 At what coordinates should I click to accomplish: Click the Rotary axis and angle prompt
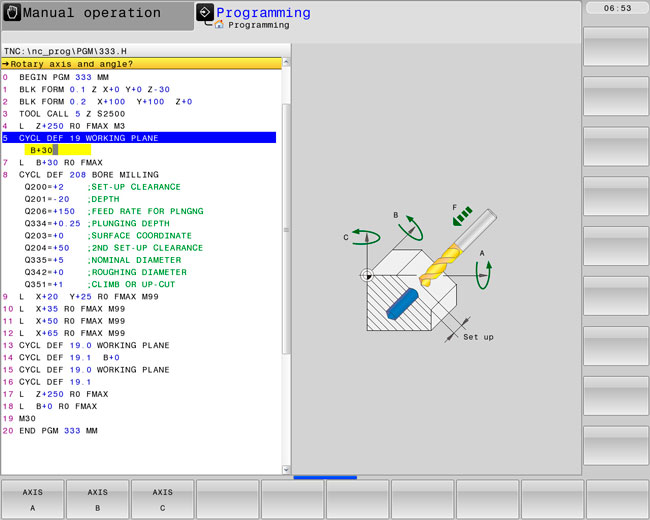click(141, 63)
